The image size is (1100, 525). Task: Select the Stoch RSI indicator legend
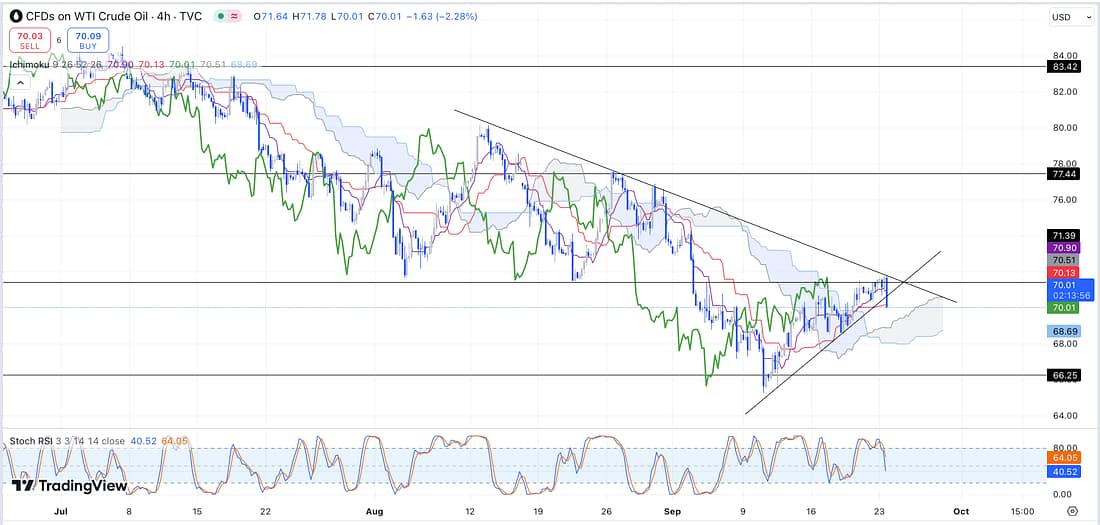pyautogui.click(x=34, y=441)
